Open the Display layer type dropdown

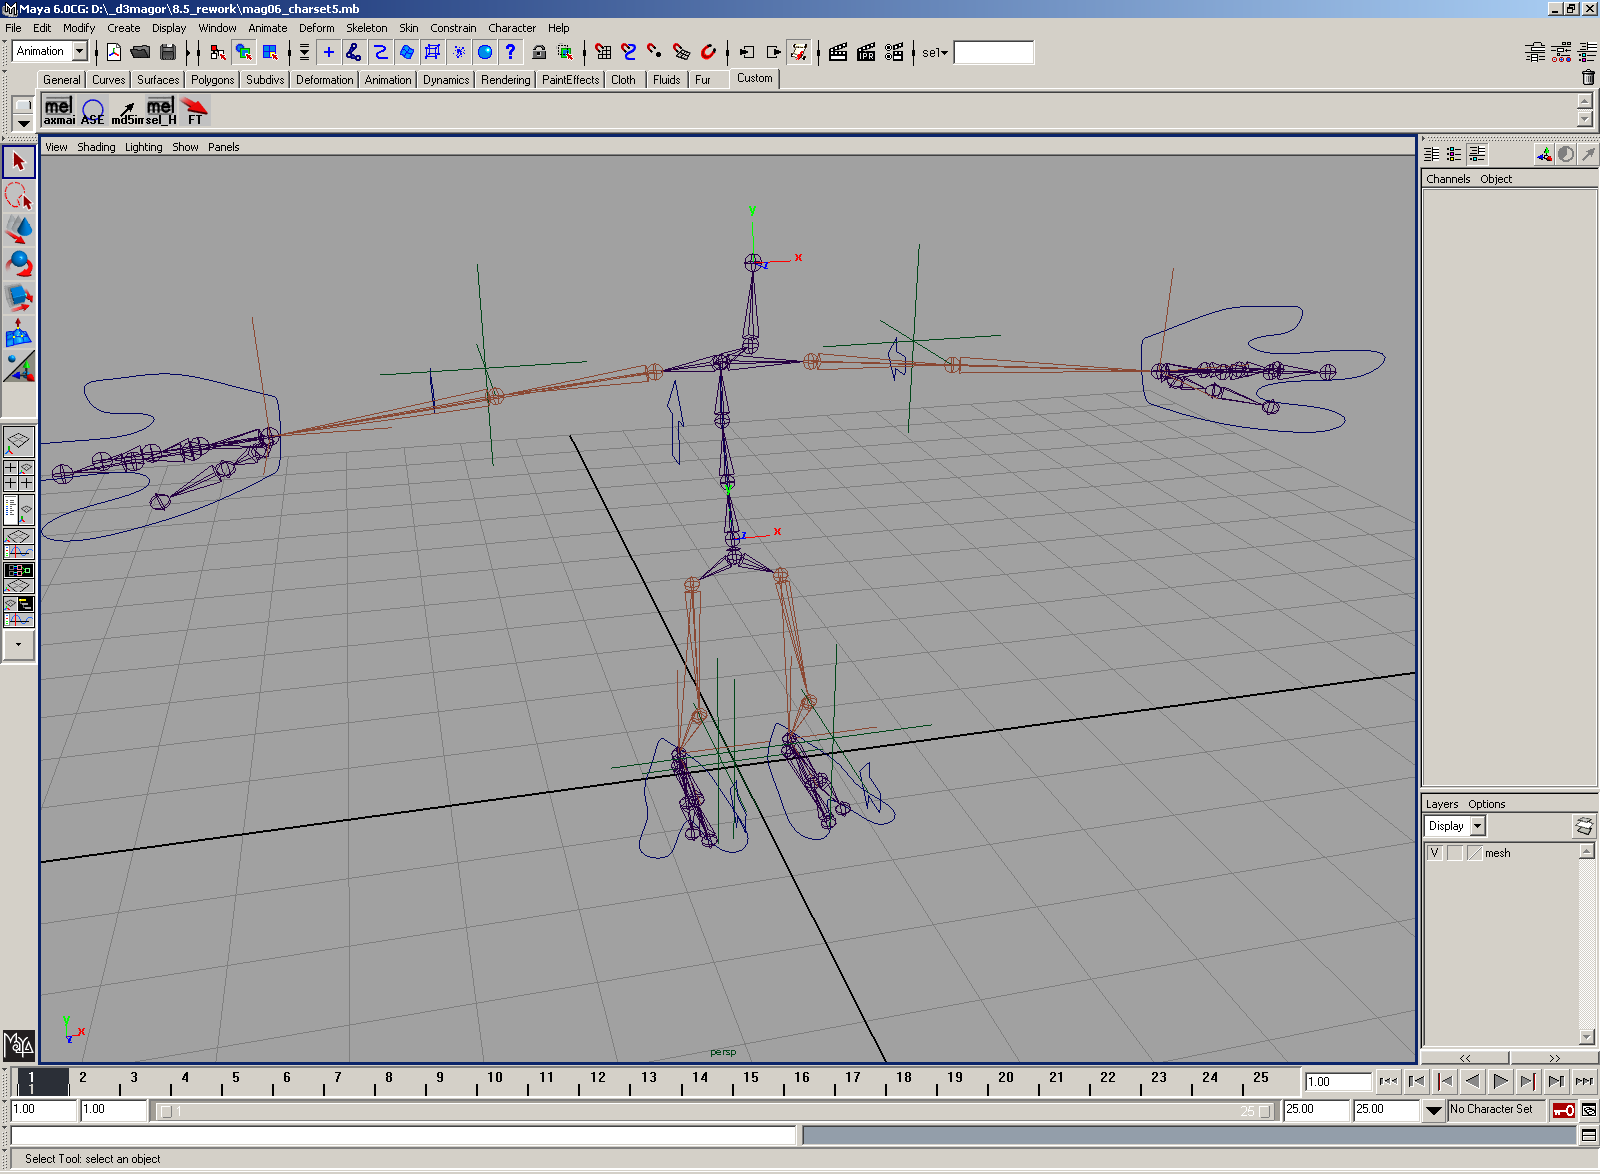pyautogui.click(x=1478, y=826)
